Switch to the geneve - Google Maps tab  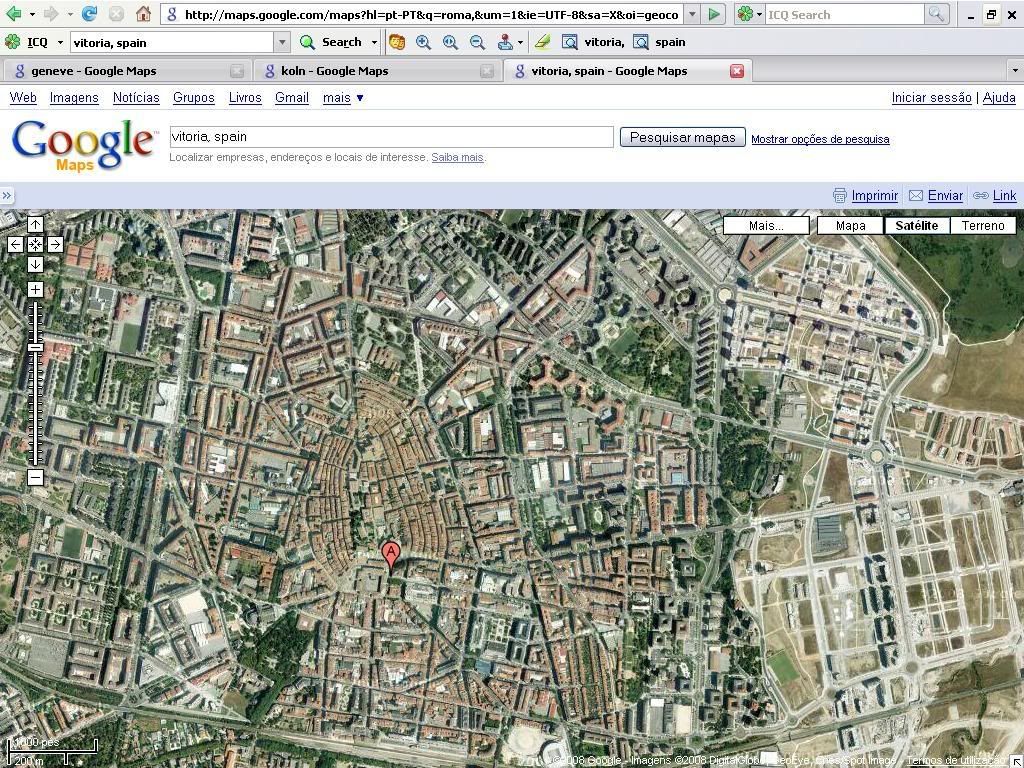pos(94,71)
